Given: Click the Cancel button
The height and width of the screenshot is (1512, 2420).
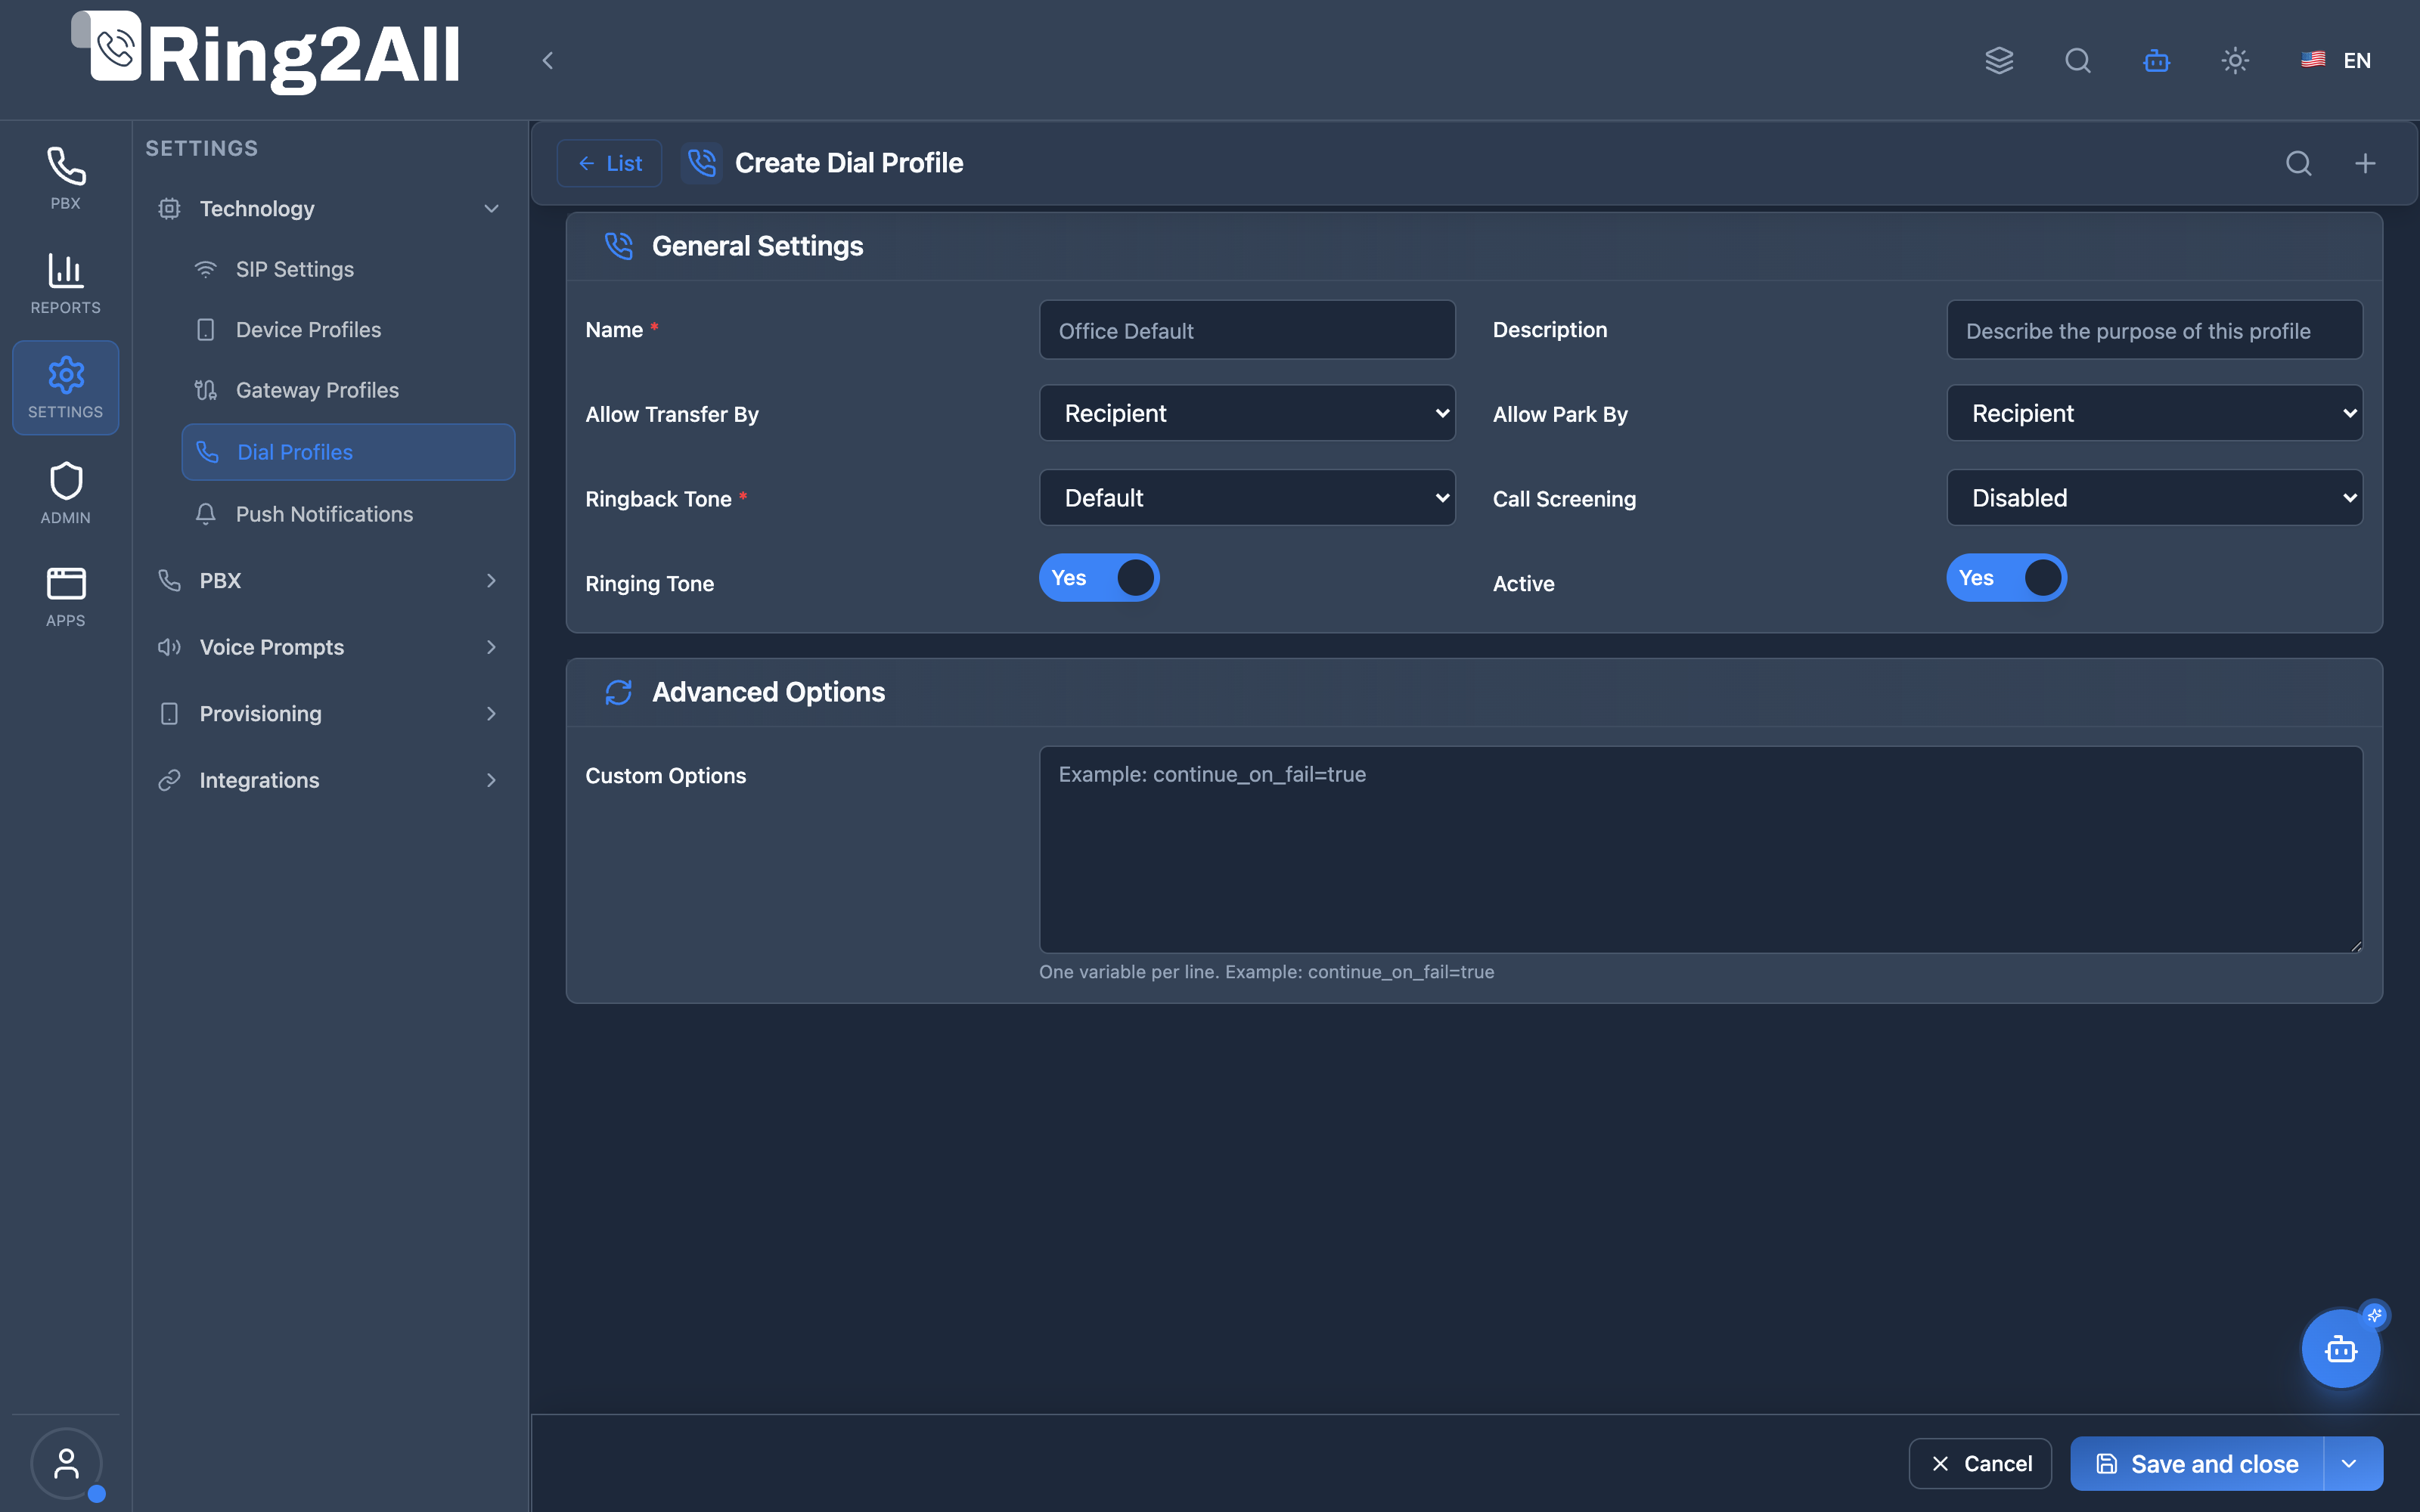Looking at the screenshot, I should 1980,1463.
